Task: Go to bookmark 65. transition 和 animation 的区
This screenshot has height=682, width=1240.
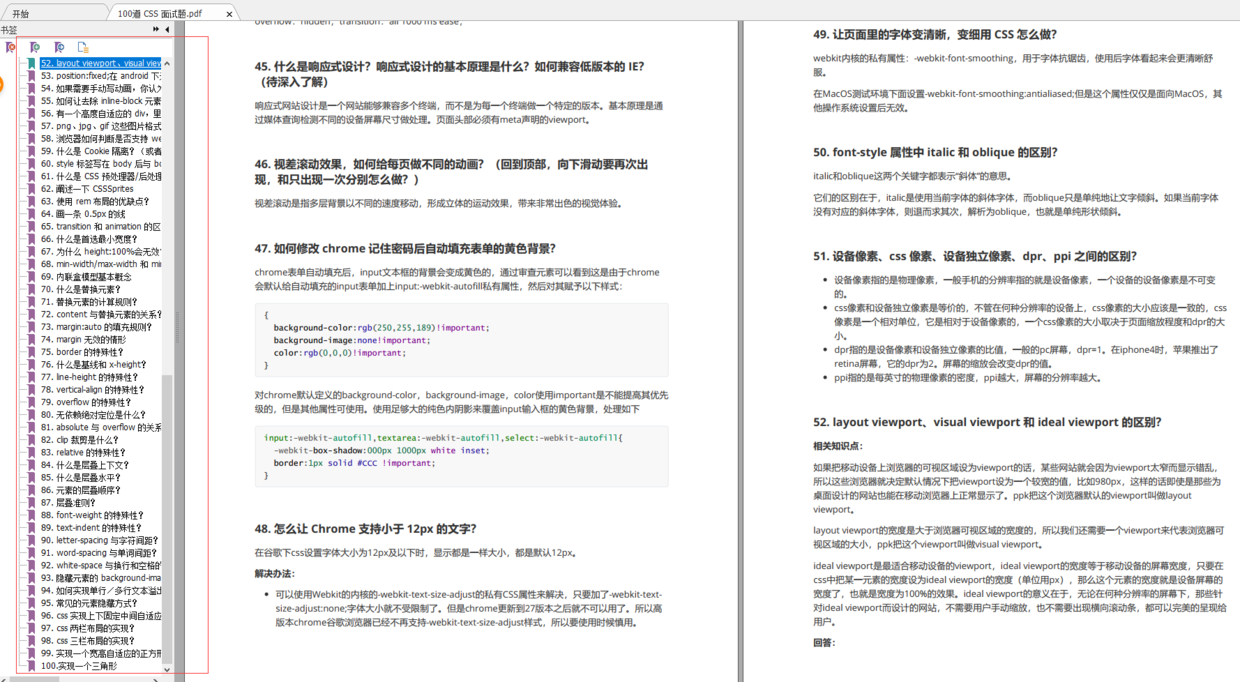Action: coord(101,227)
